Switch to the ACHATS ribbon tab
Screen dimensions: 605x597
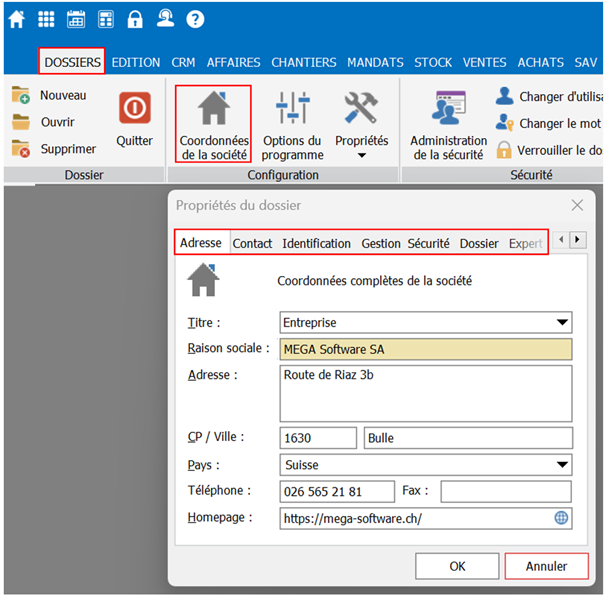coord(540,62)
